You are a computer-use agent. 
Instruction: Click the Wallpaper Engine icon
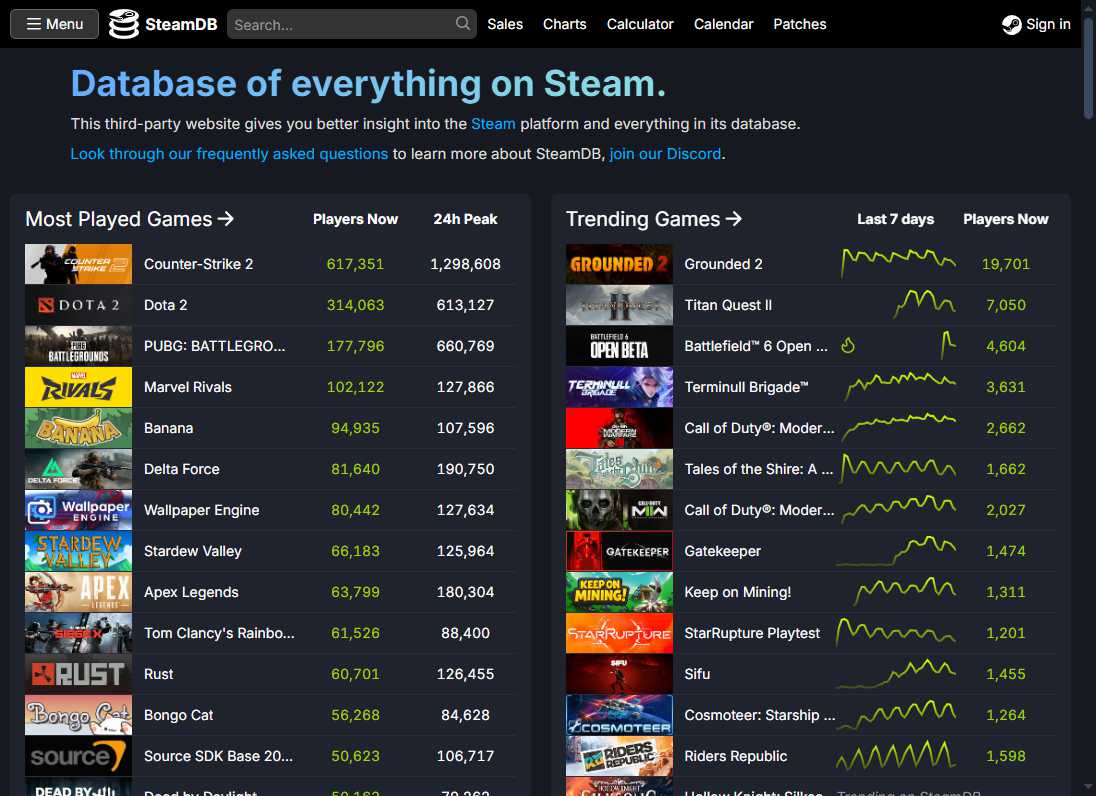pos(78,510)
